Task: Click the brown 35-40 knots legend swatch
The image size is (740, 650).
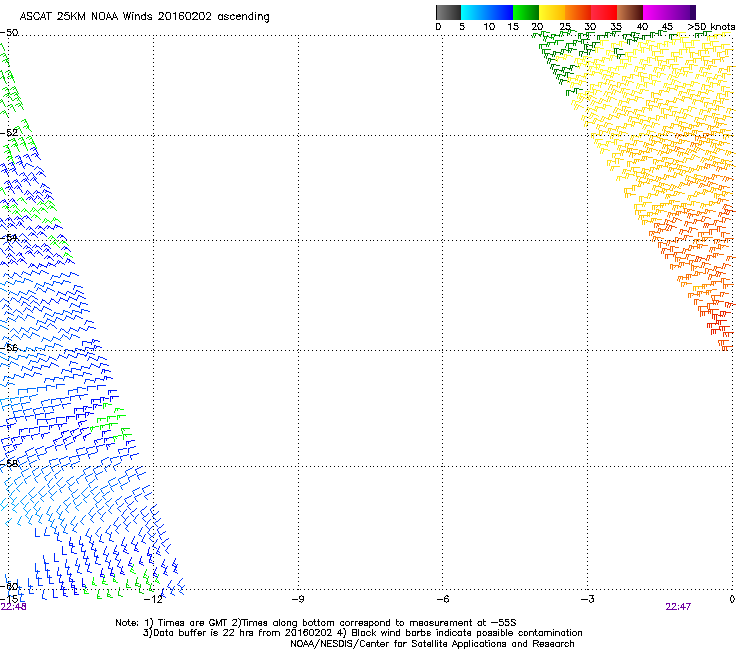Action: tap(630, 12)
